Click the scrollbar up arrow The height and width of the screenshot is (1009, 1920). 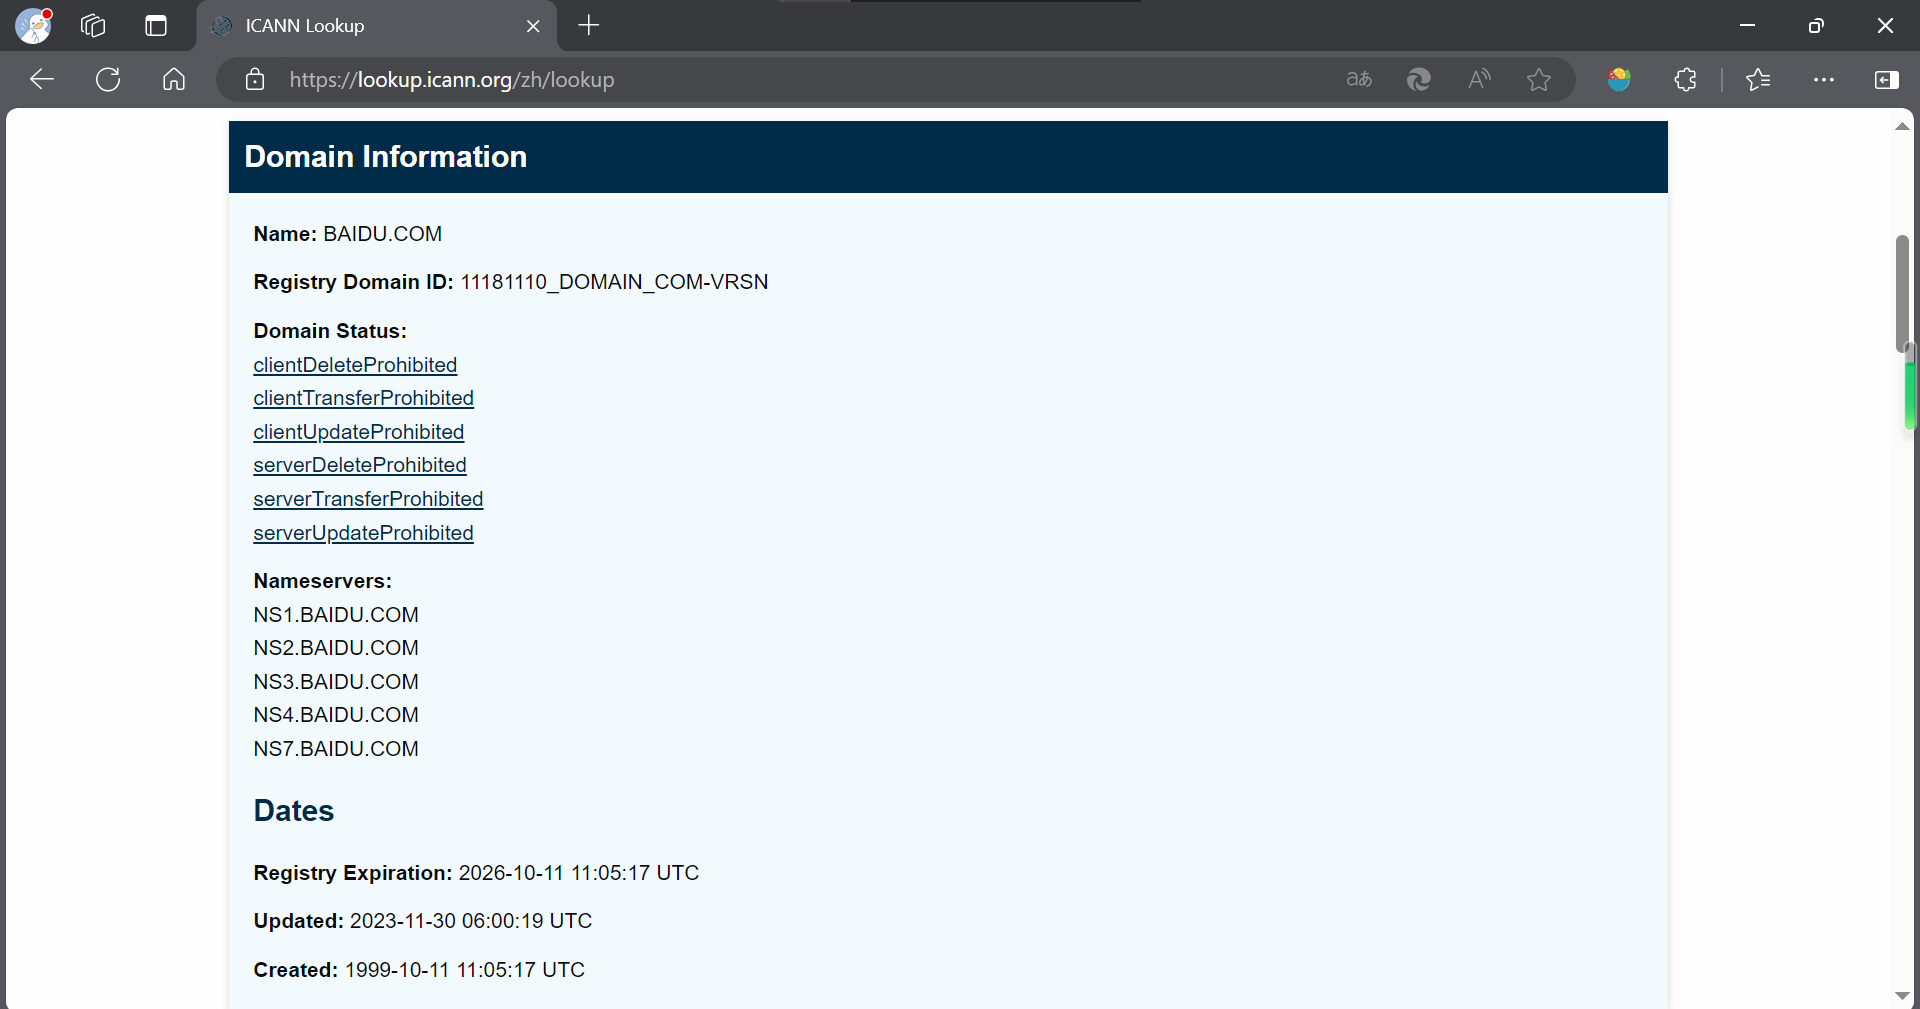1902,126
